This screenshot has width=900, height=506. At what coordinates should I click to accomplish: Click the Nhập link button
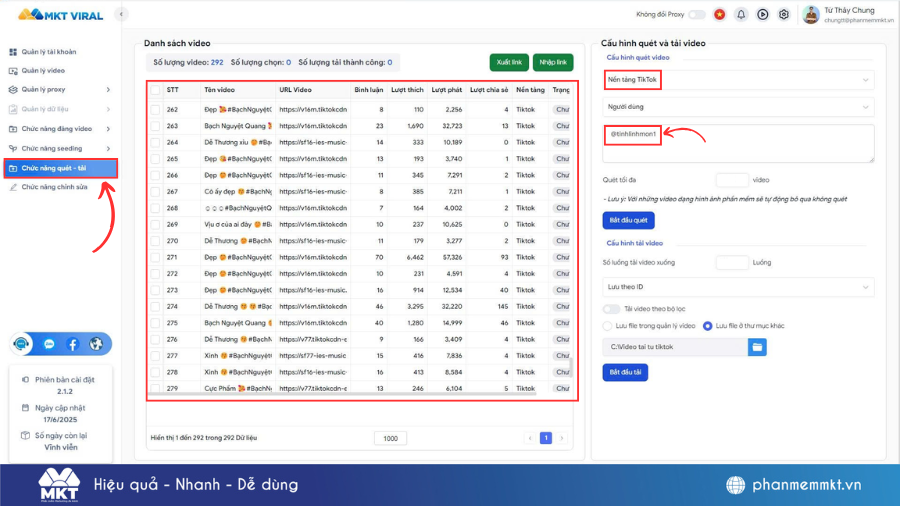553,62
